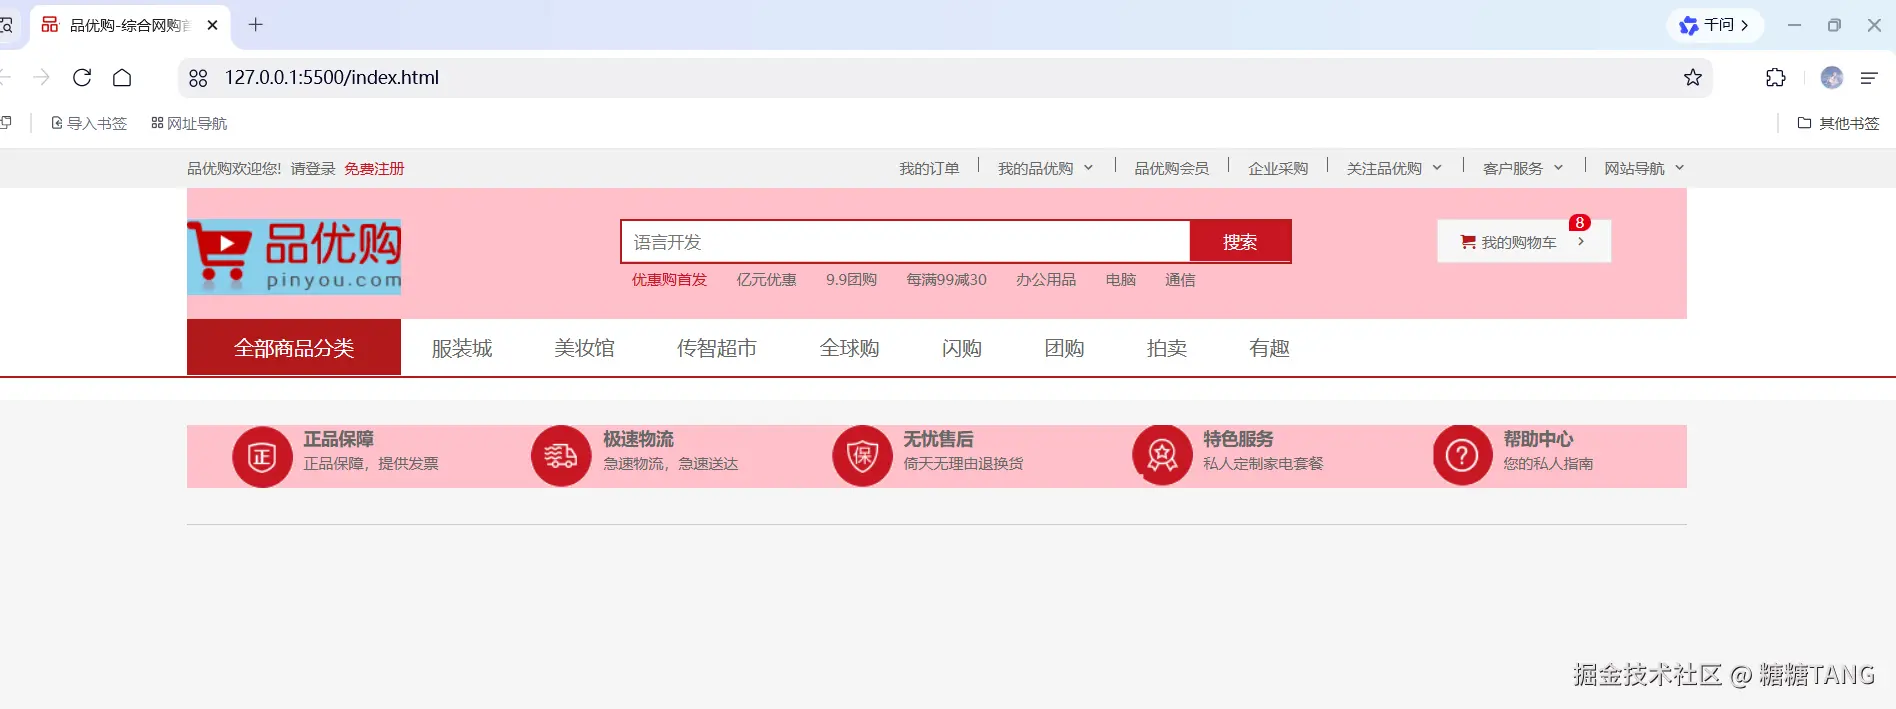Open 网址导航 bookmark item

[x=189, y=123]
